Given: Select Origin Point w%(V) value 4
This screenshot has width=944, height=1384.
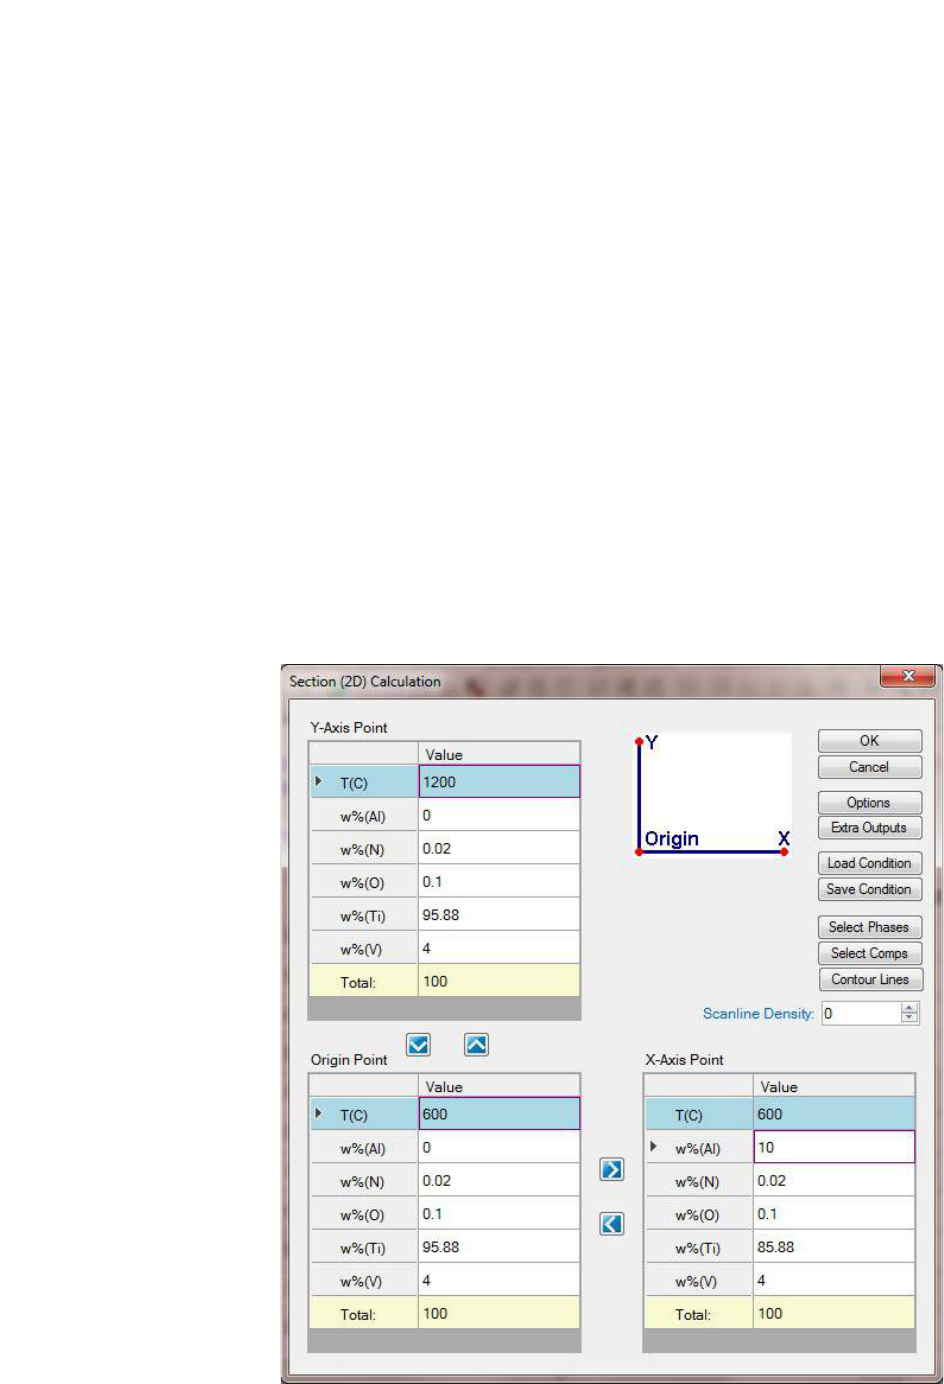Looking at the screenshot, I should 499,1279.
